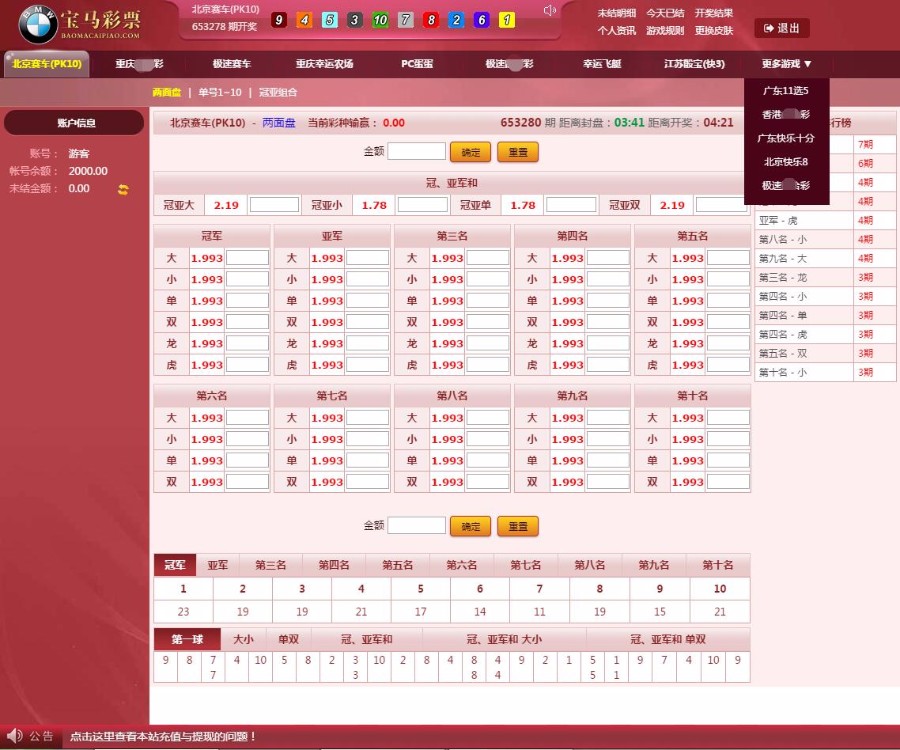Click the yellow number 1 result ball
The image size is (900, 750).
(x=507, y=20)
